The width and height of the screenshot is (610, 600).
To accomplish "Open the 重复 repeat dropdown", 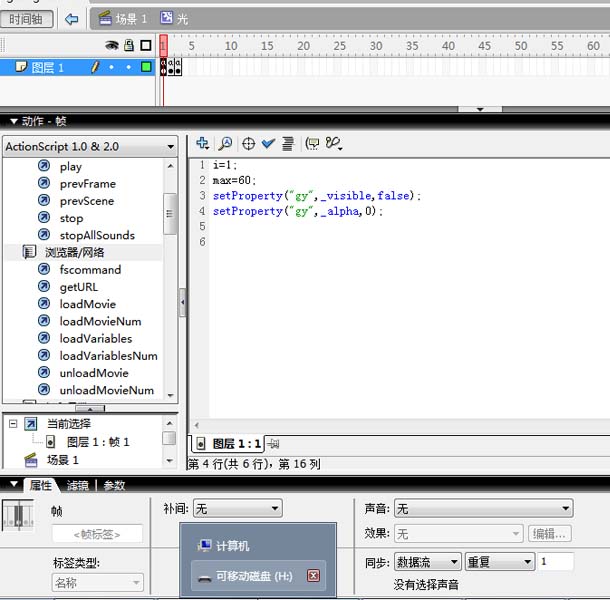I will click(500, 562).
